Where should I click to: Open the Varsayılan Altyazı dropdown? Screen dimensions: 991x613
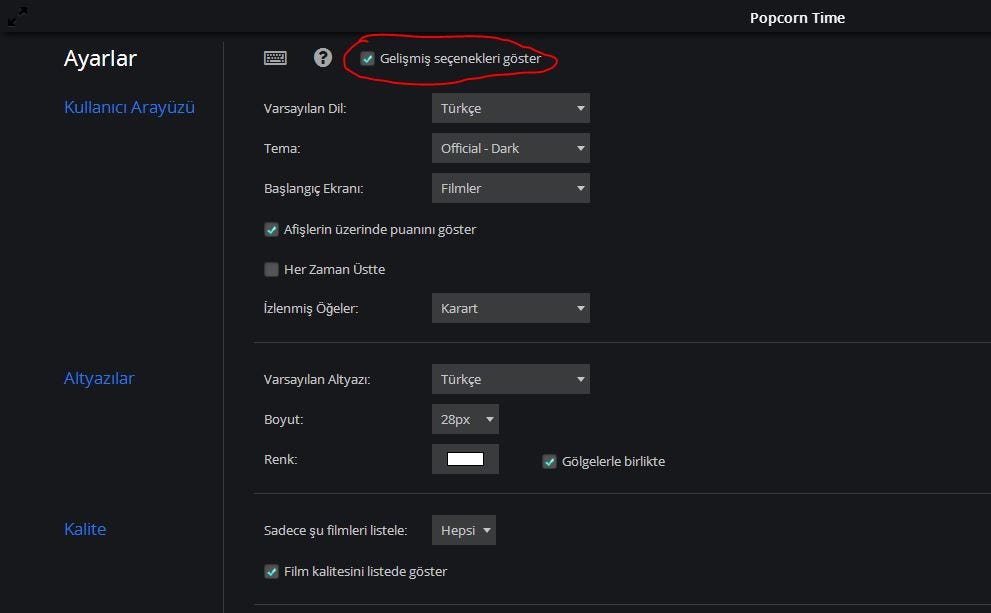point(511,379)
